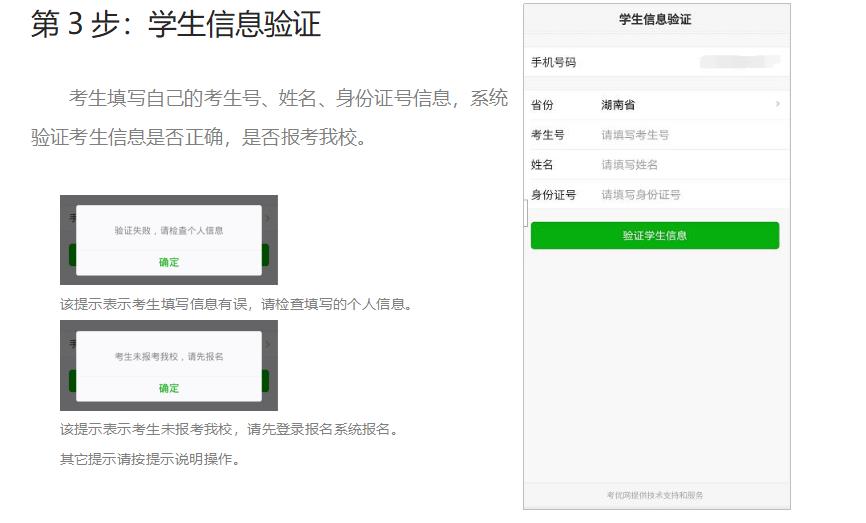Click the caption about 登录报名系统报名
This screenshot has width=866, height=523.
pos(229,430)
